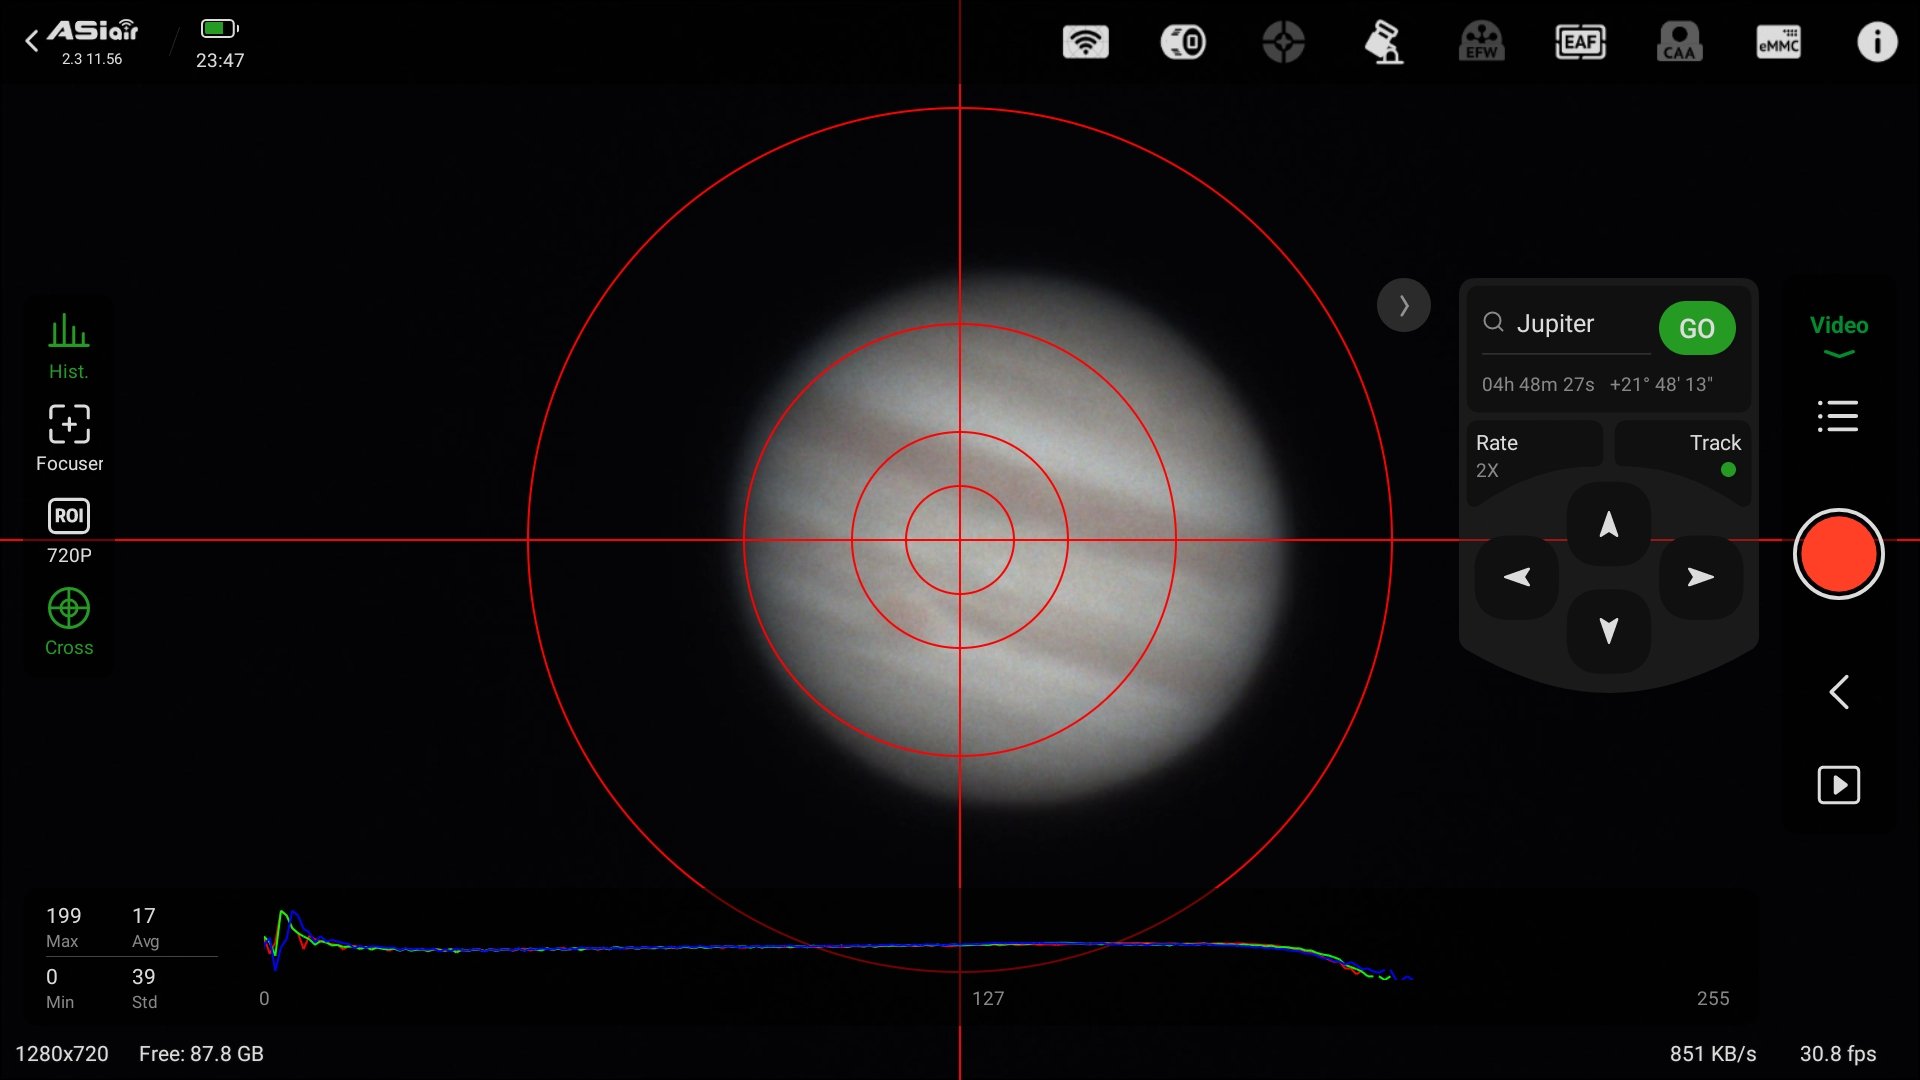Open the ROI 720P resolution selector
1920x1080 pixels.
click(69, 531)
